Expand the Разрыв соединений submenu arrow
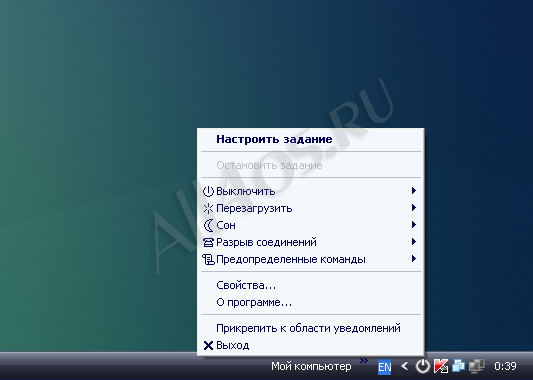This screenshot has height=380, width=533. click(x=414, y=241)
